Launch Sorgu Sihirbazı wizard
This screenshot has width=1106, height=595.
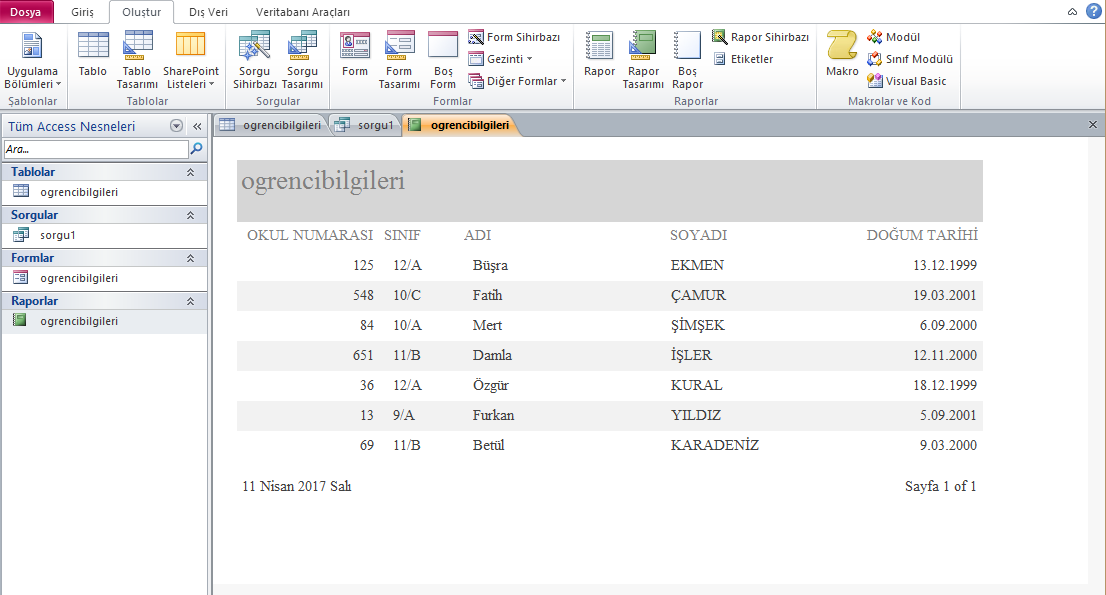coord(254,61)
